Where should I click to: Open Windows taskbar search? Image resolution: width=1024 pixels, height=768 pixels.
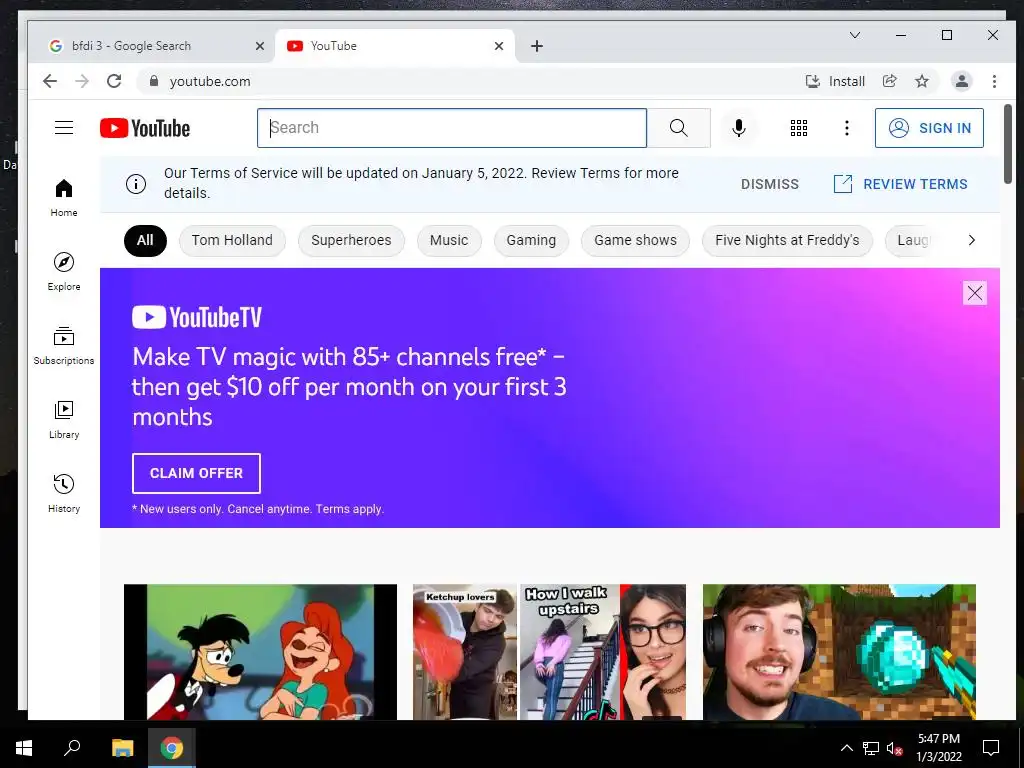click(x=72, y=748)
